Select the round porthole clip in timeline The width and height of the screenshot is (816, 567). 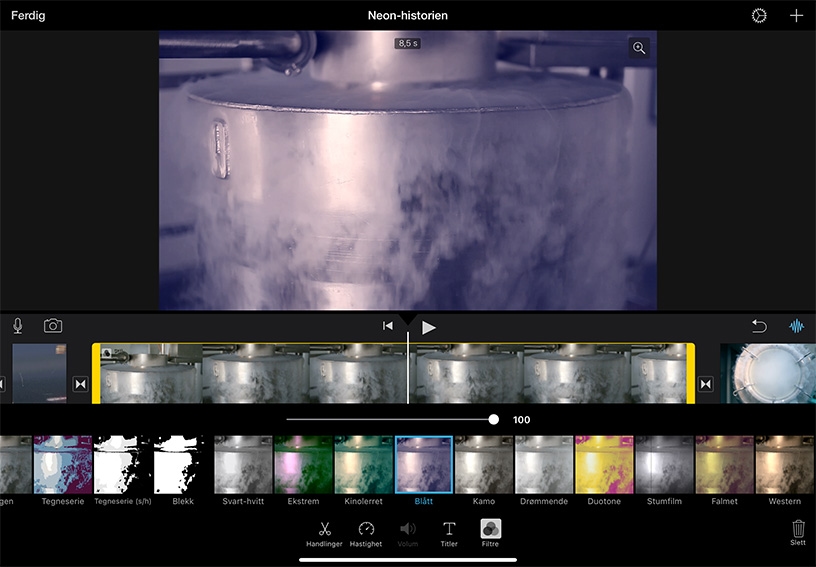pos(768,373)
